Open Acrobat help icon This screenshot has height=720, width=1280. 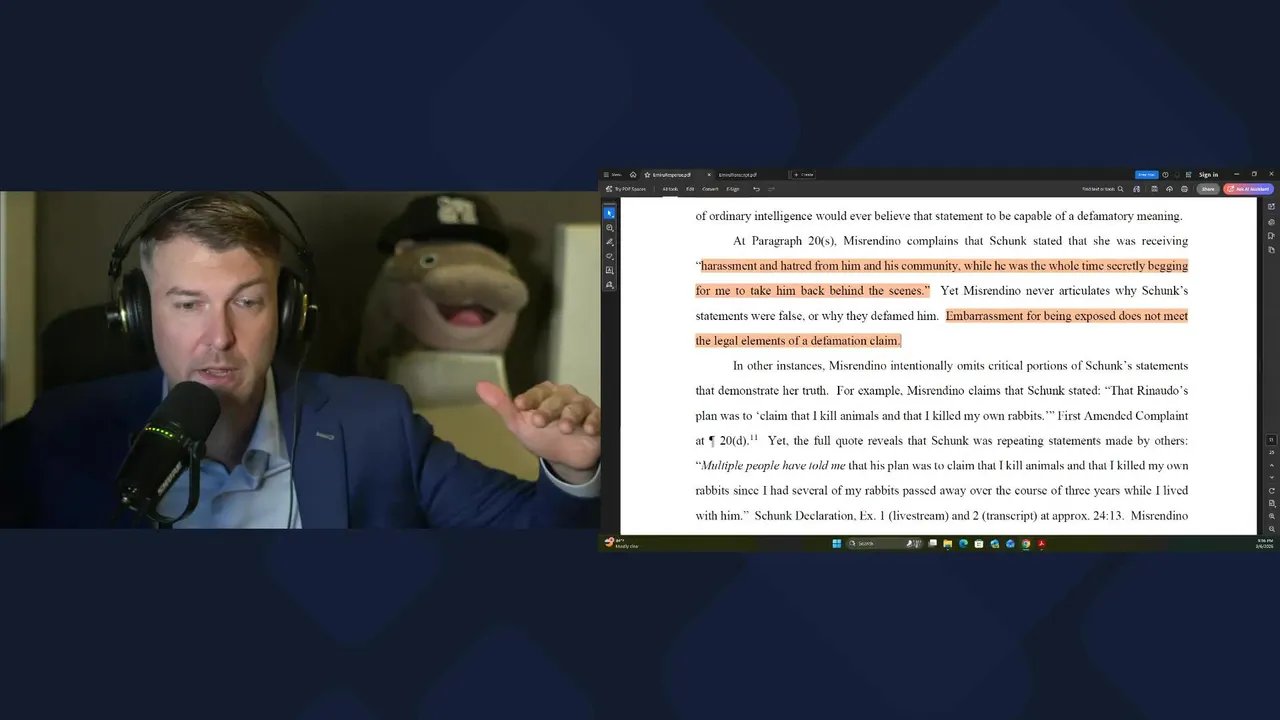click(x=1165, y=175)
